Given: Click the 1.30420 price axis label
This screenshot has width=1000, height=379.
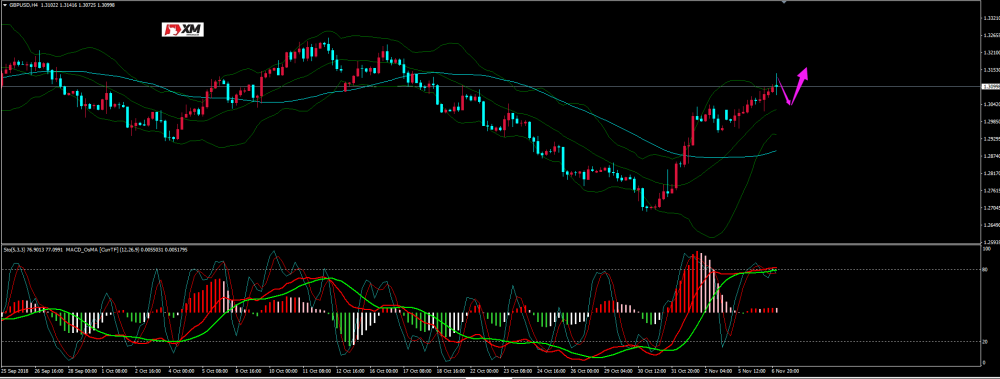Looking at the screenshot, I should click(x=991, y=104).
